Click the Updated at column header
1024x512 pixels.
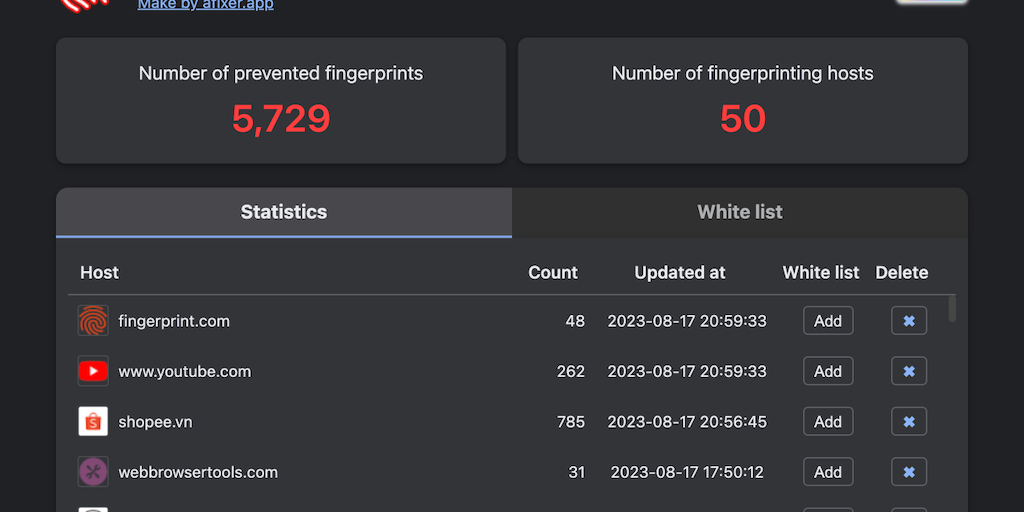point(680,272)
